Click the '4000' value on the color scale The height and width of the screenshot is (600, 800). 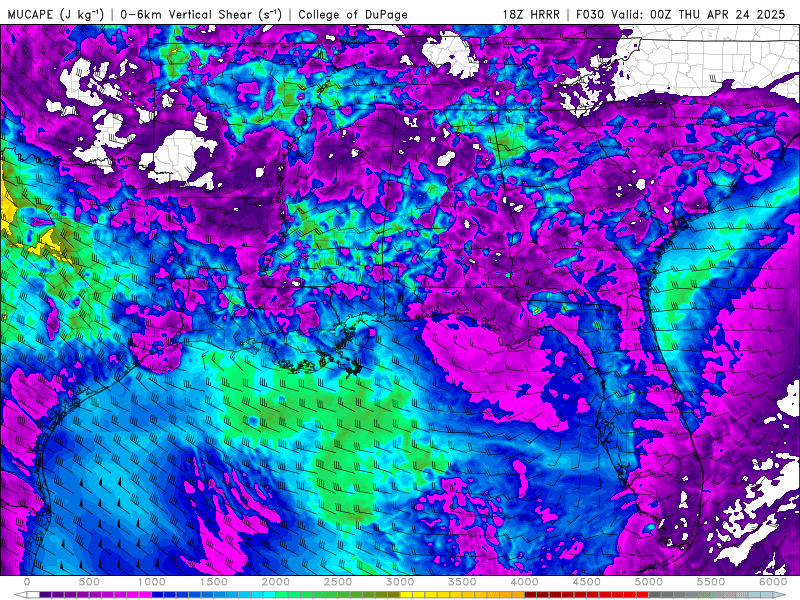point(524,582)
